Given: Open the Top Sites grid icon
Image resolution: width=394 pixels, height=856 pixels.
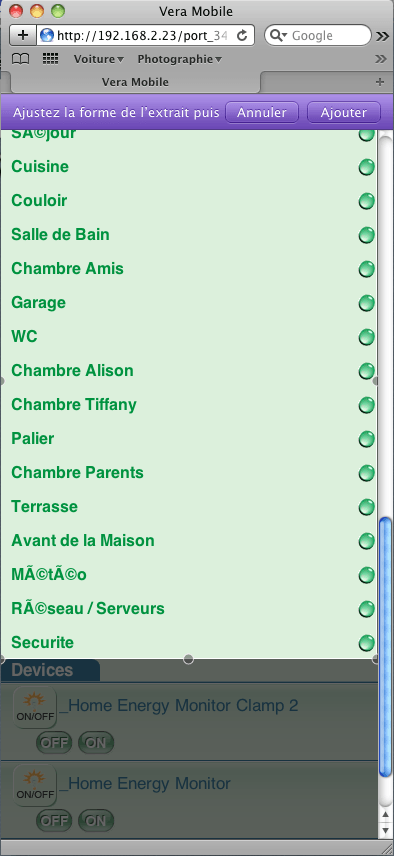Looking at the screenshot, I should point(50,59).
